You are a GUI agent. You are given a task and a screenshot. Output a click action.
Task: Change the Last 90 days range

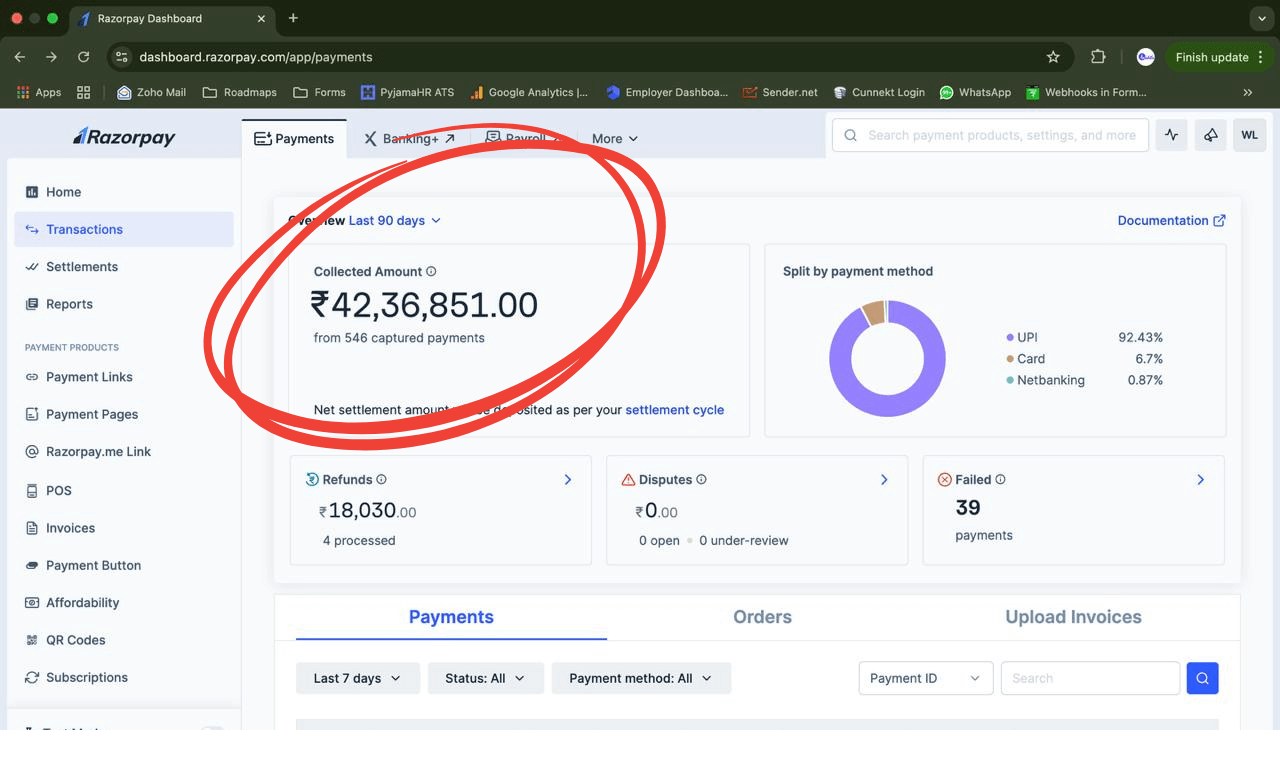pos(394,221)
